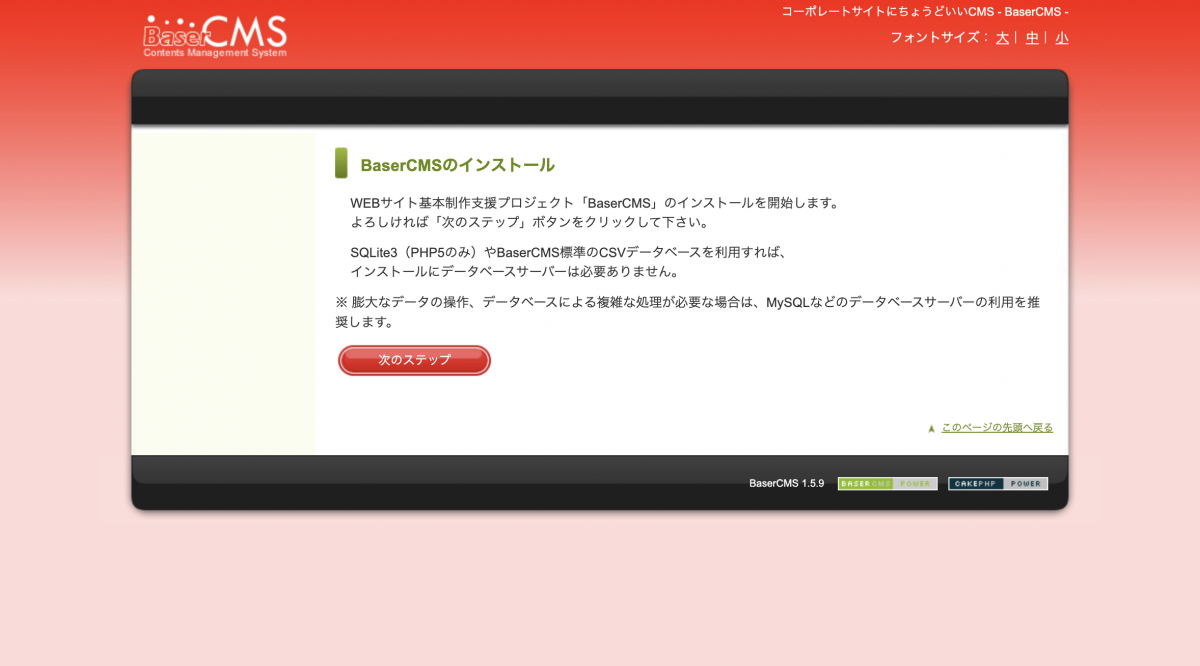
Task: Click the BaserCMSのインストール heading
Action: coord(457,166)
